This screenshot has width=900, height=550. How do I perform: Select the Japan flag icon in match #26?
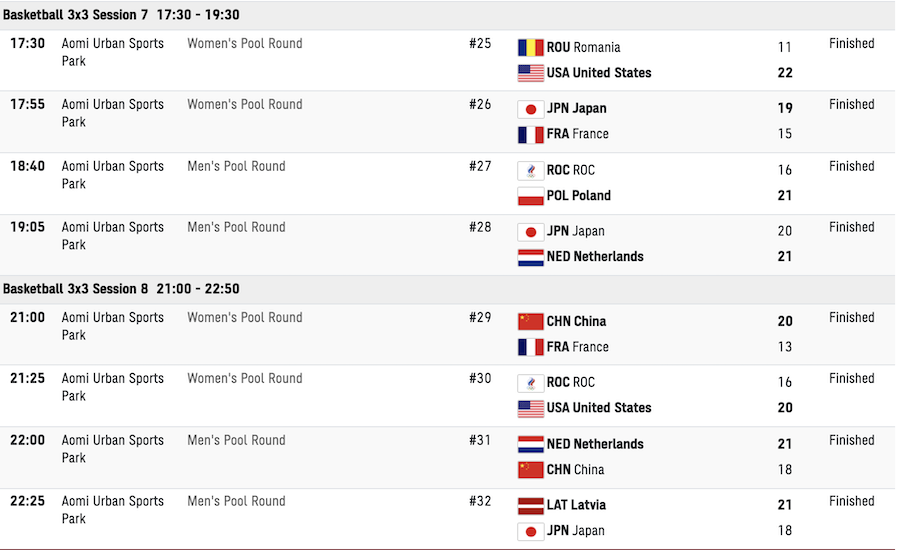pyautogui.click(x=530, y=109)
